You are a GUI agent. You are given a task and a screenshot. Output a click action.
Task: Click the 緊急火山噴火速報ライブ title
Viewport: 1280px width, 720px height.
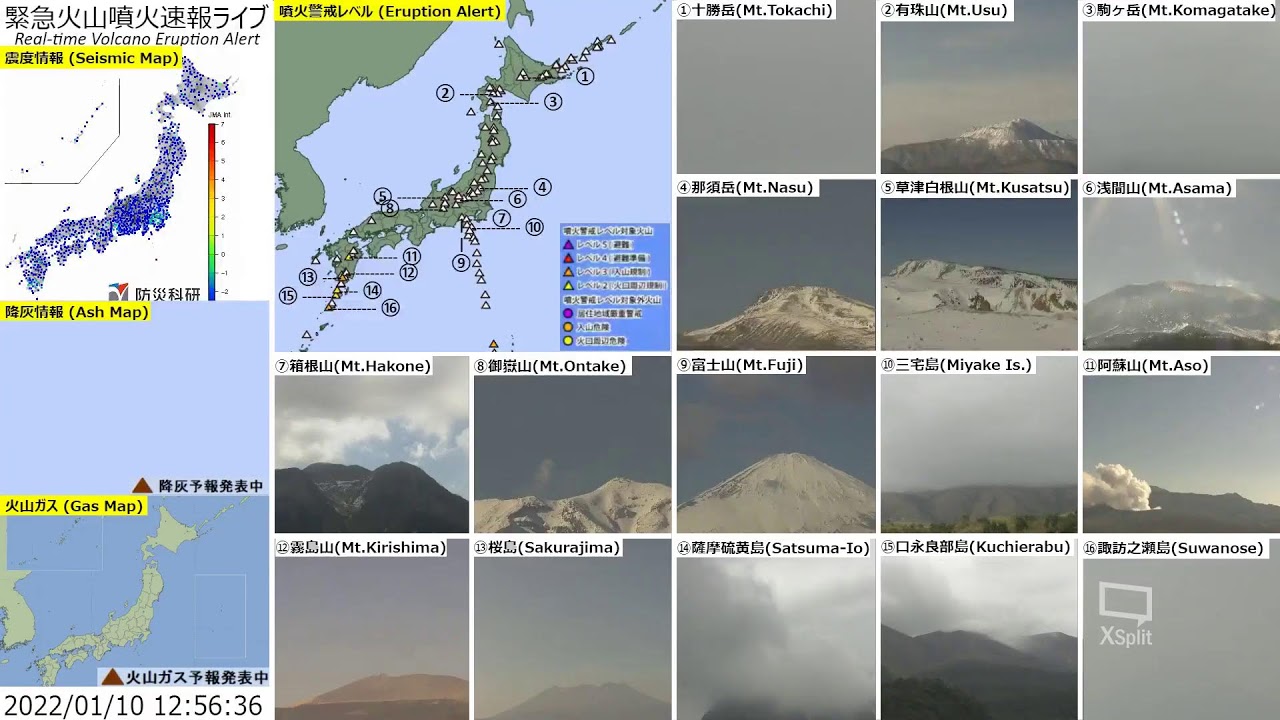click(136, 16)
